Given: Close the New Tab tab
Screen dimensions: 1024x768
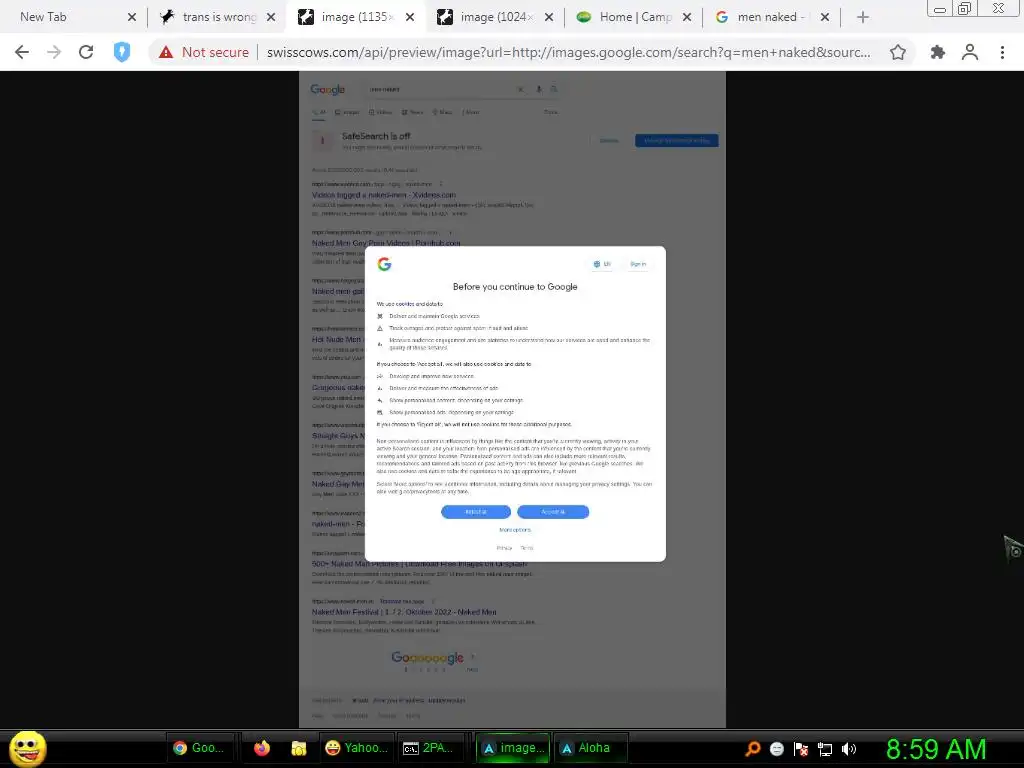Looking at the screenshot, I should pyautogui.click(x=132, y=17).
